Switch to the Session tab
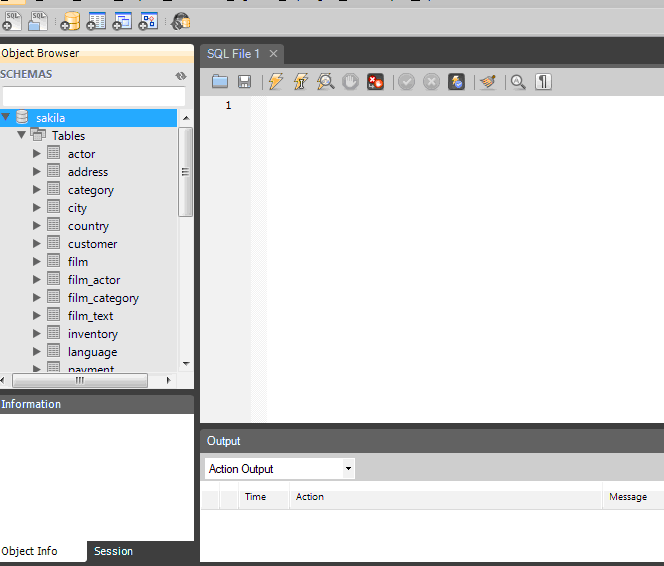Screen dimensions: 664x566 click(113, 551)
